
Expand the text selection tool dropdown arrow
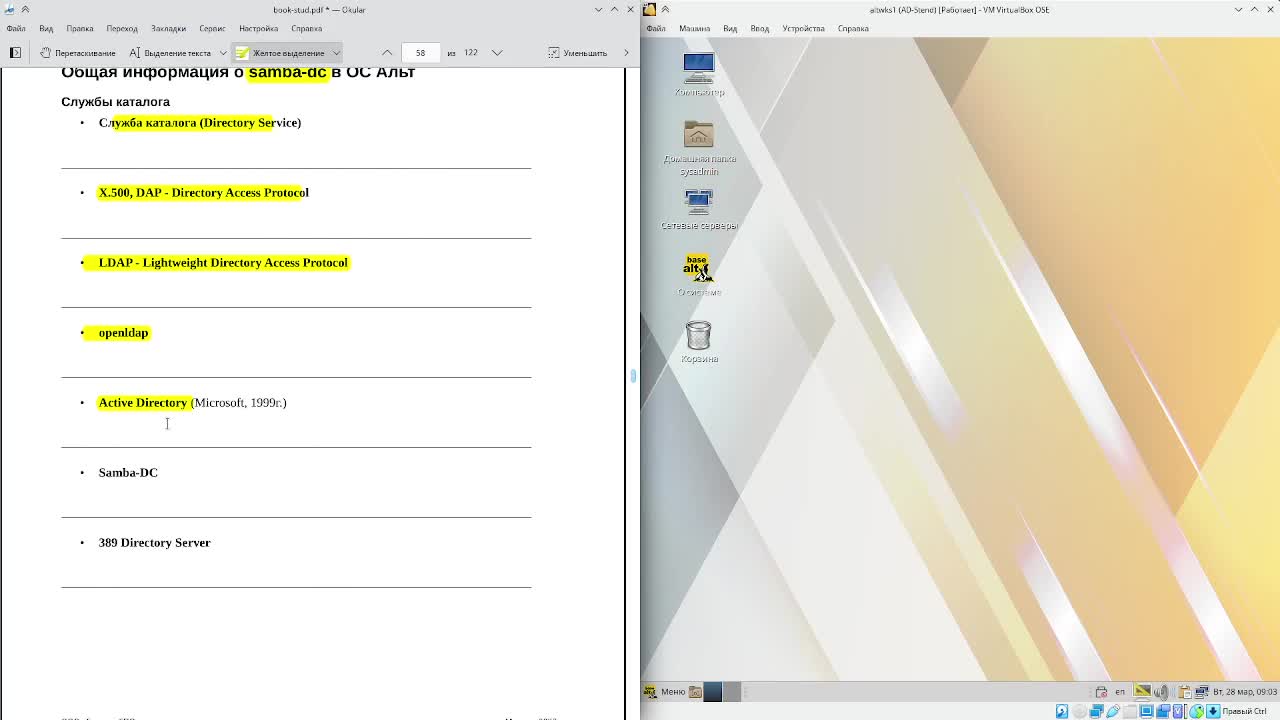click(222, 52)
